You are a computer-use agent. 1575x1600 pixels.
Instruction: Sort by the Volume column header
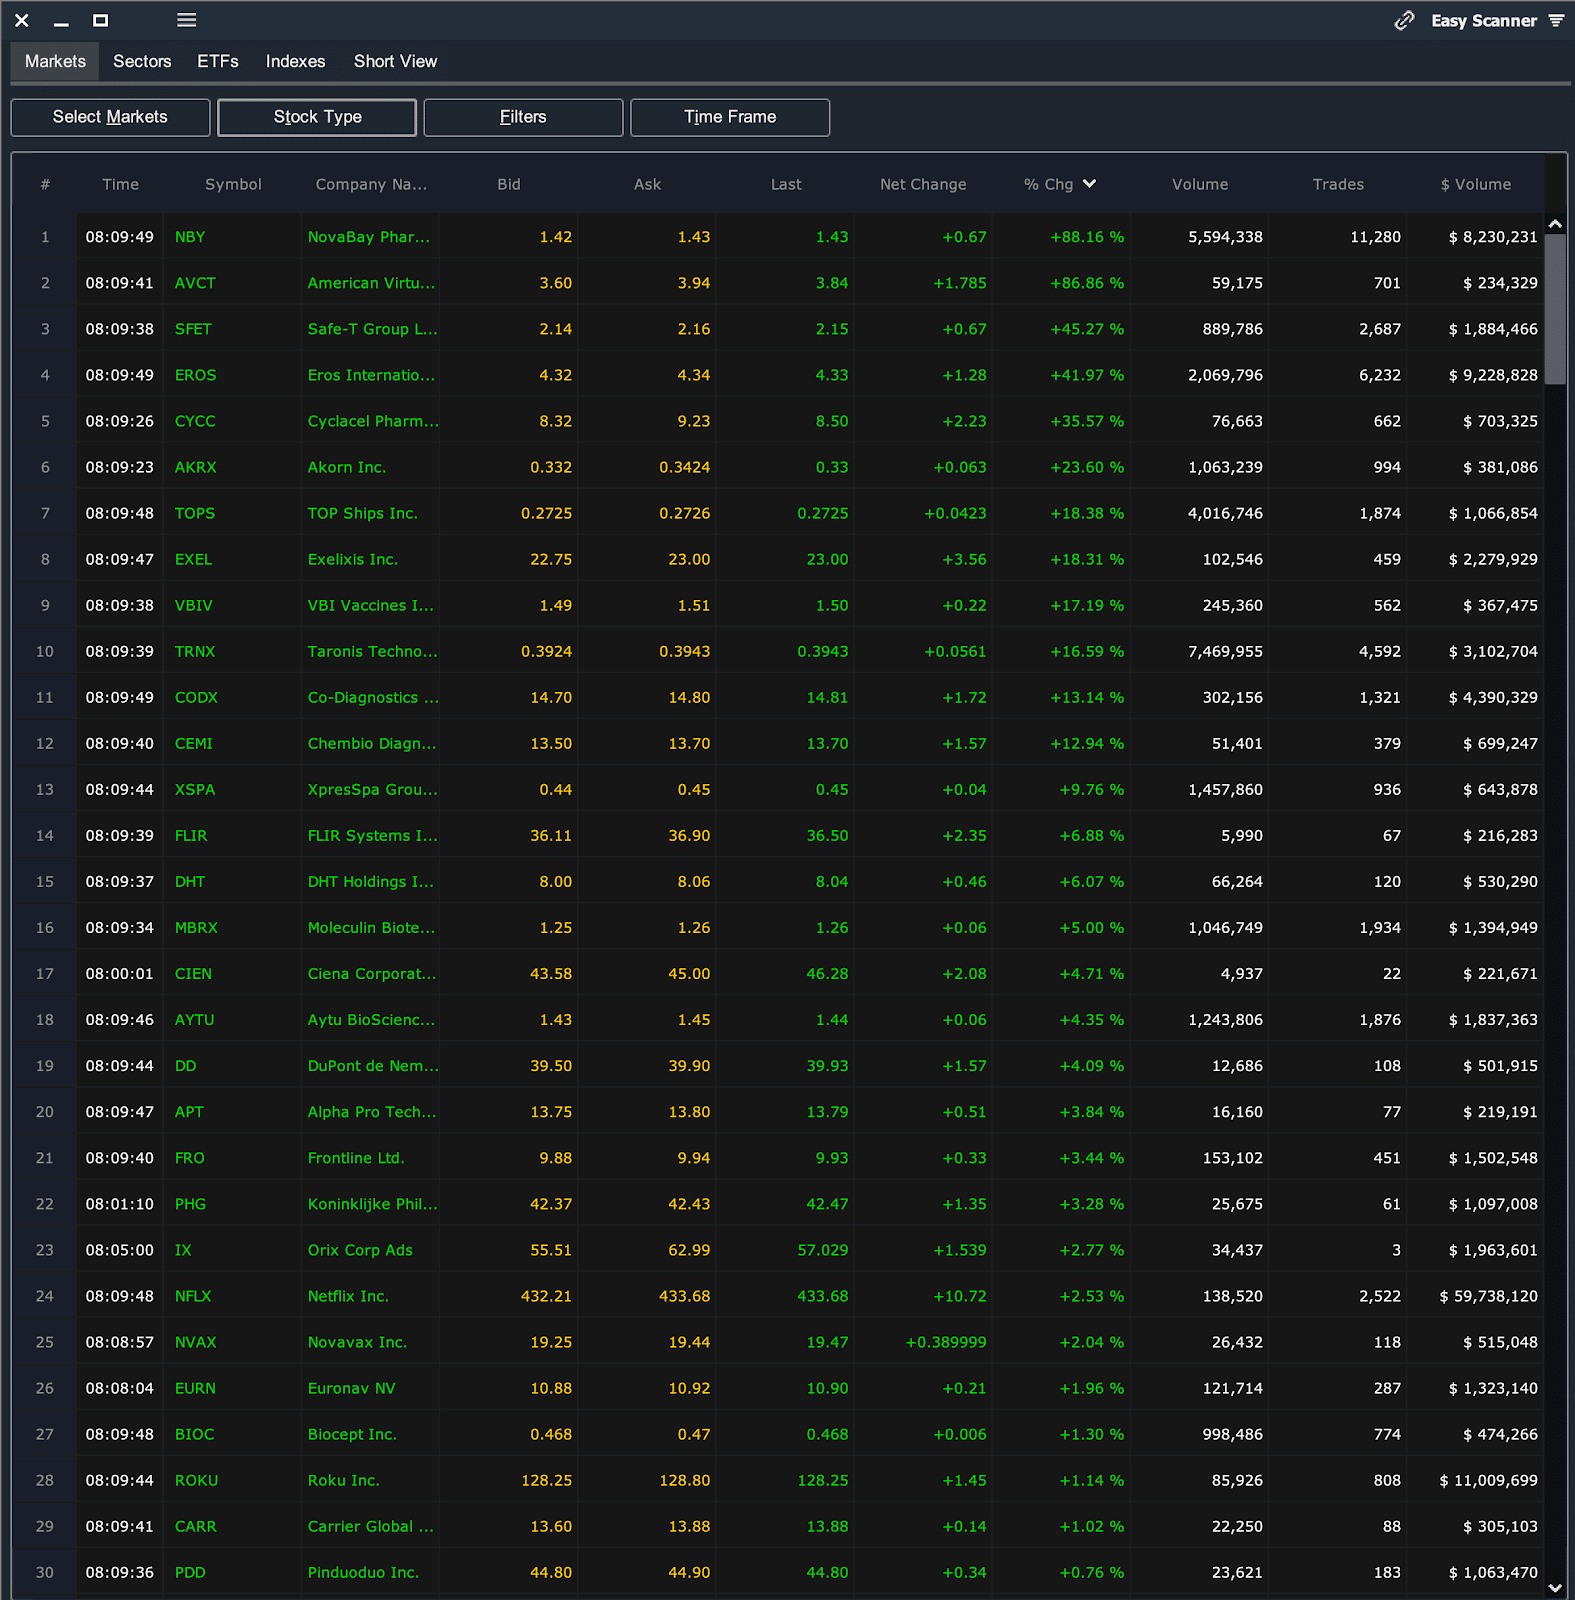[1200, 184]
